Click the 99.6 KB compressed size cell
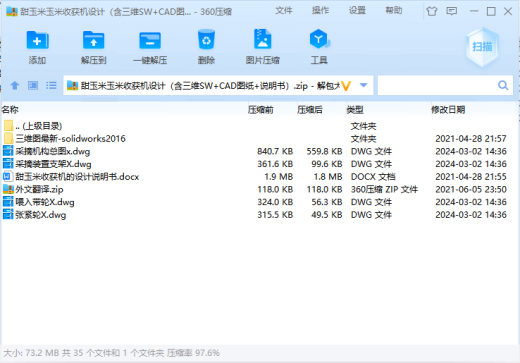The image size is (520, 363). pos(327,164)
